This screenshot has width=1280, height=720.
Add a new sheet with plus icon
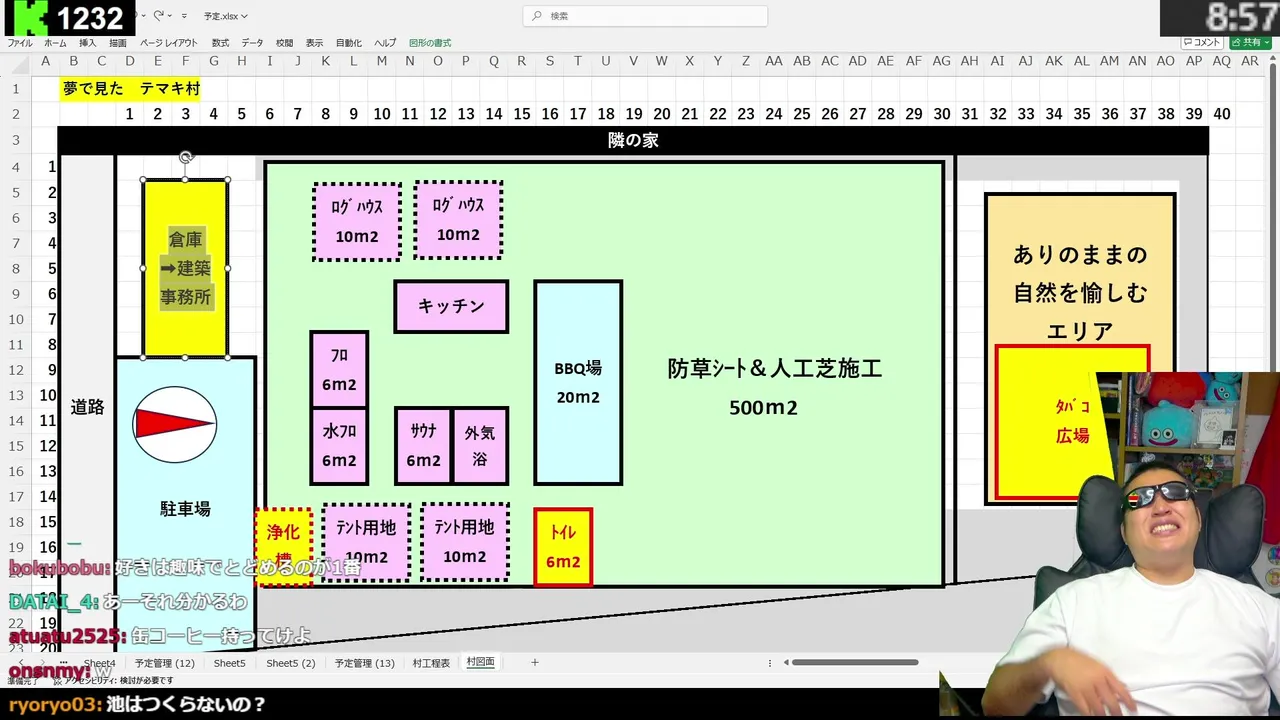[535, 662]
